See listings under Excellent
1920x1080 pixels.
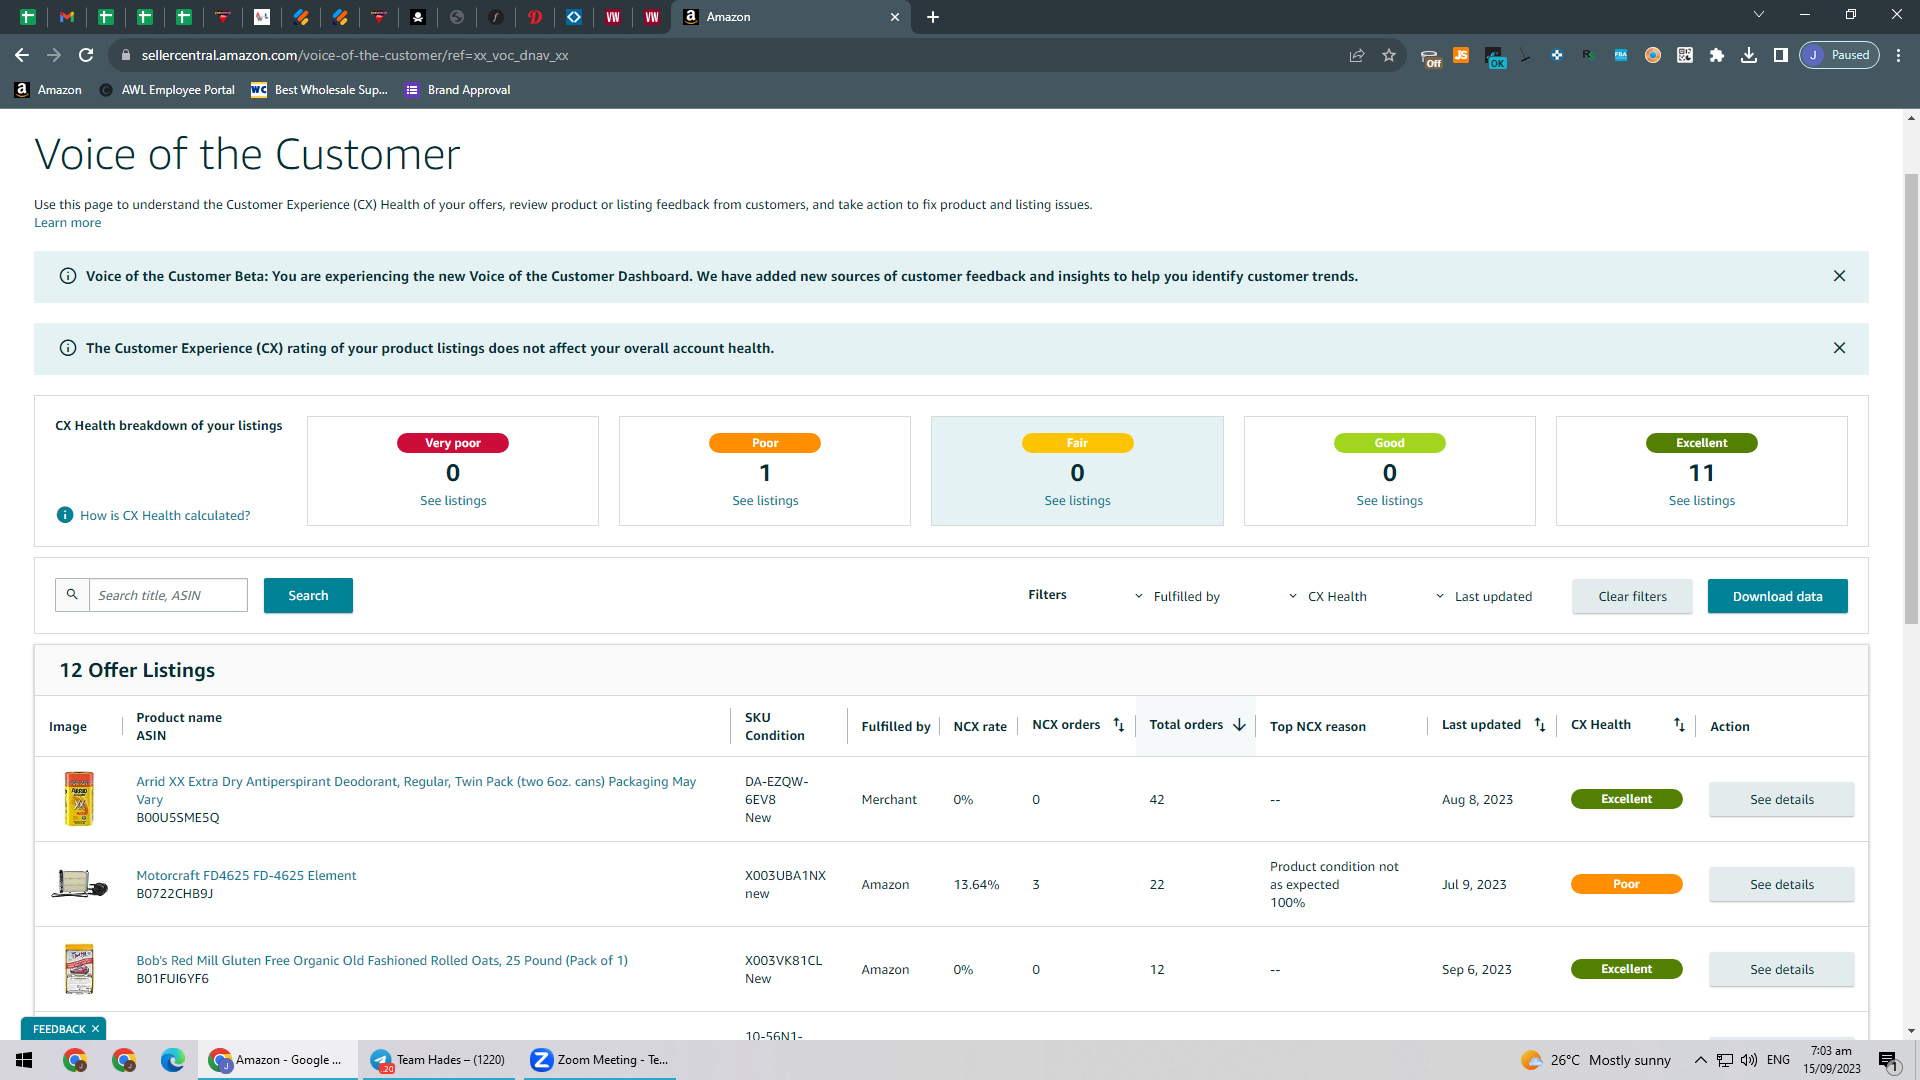[1701, 501]
